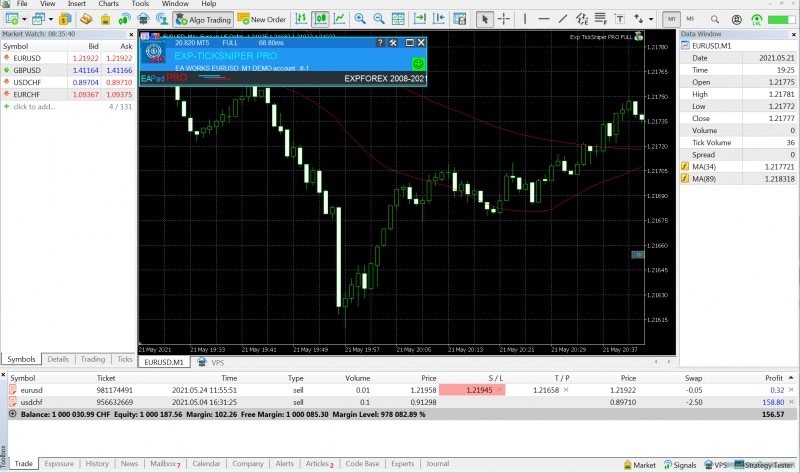The width and height of the screenshot is (800, 473).
Task: Open the Window menu
Action: pyautogui.click(x=175, y=4)
